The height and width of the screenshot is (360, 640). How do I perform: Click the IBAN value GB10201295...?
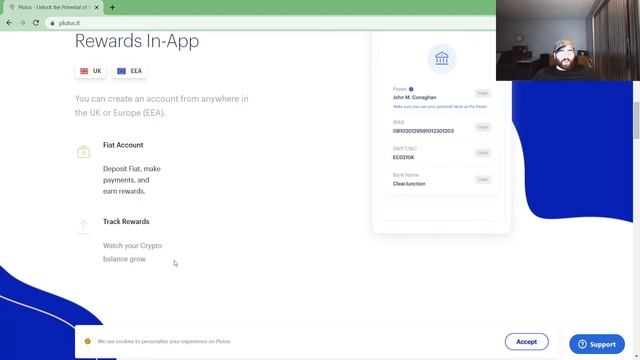coord(423,131)
